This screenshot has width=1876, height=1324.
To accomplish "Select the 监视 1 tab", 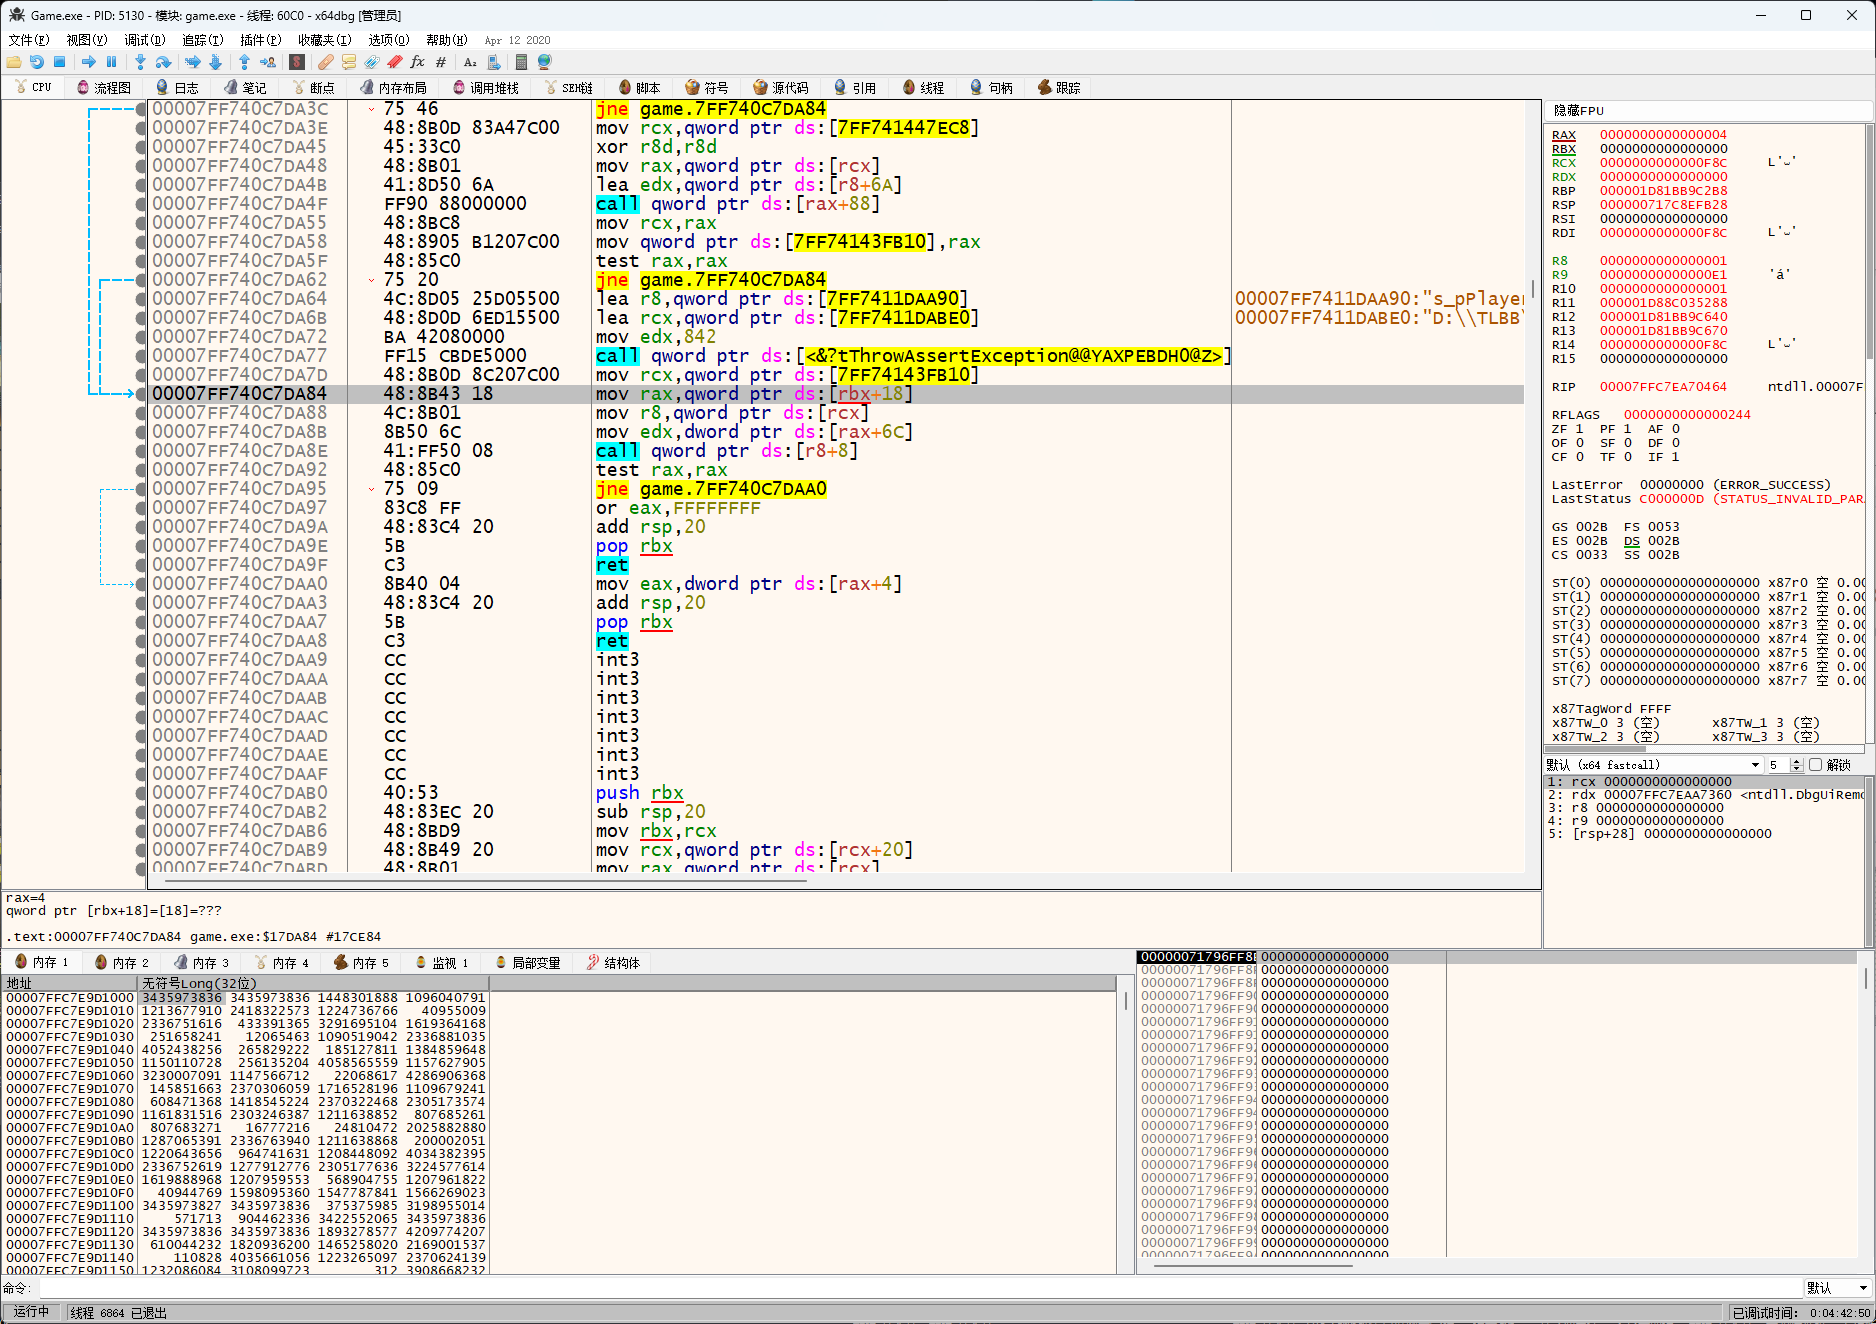I will point(441,963).
